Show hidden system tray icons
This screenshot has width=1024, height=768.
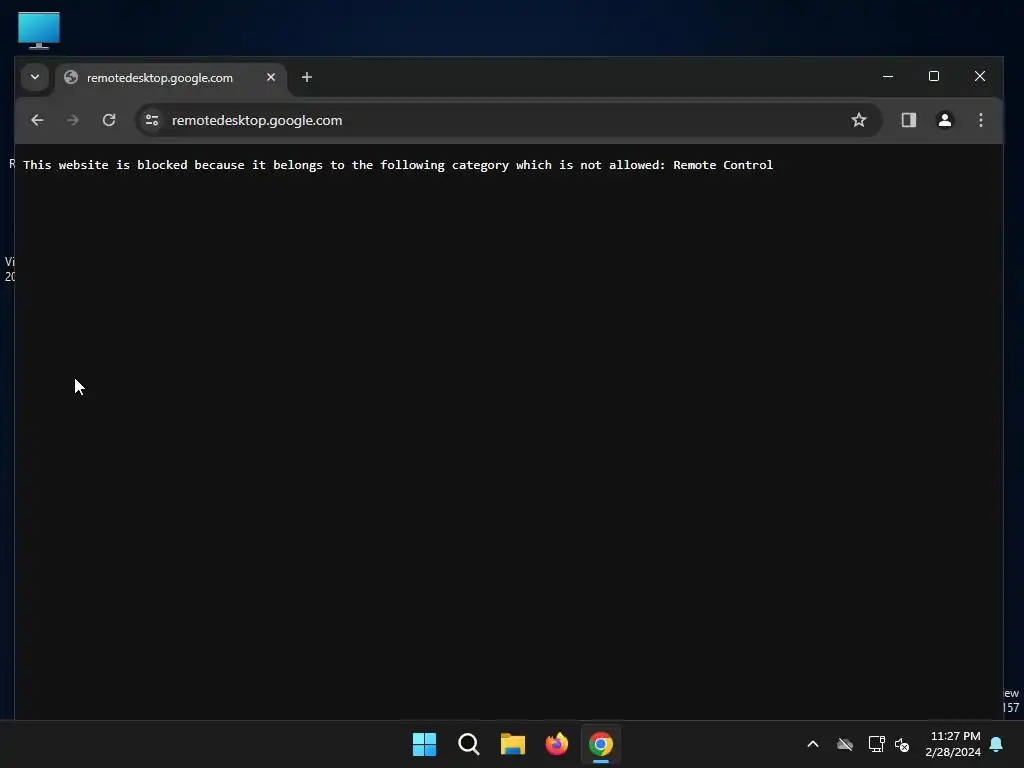(813, 744)
